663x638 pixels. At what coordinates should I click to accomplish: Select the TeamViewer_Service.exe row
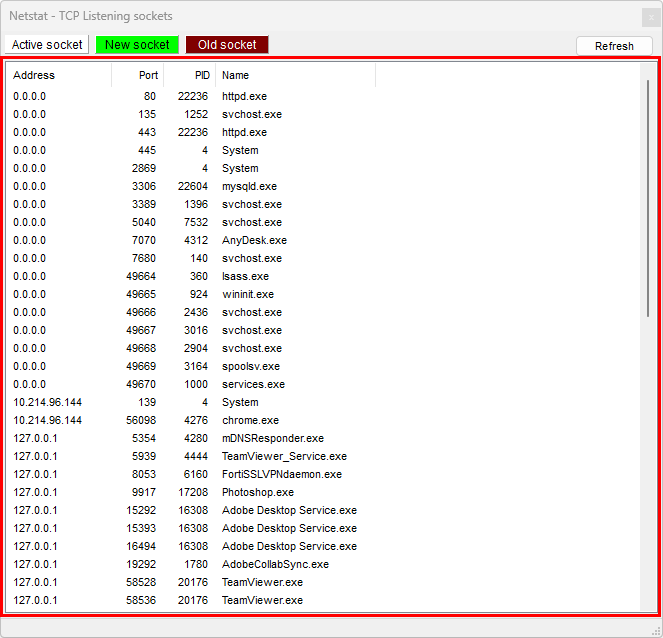284,456
